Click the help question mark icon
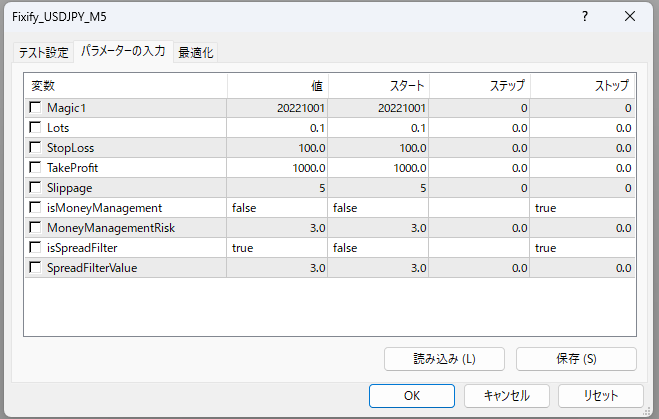Screen dimensions: 659x419 584,16
